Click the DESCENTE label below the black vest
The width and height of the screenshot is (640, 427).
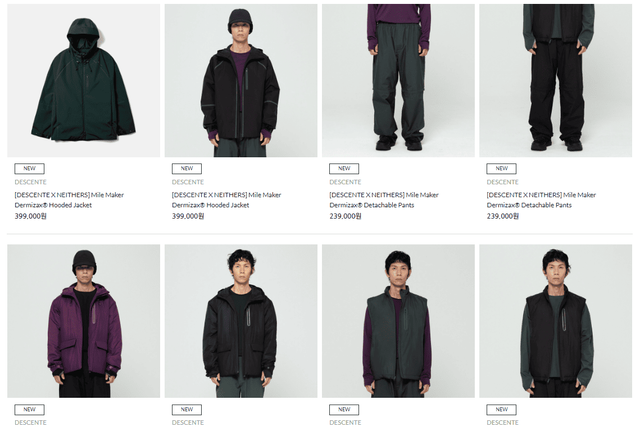502,422
